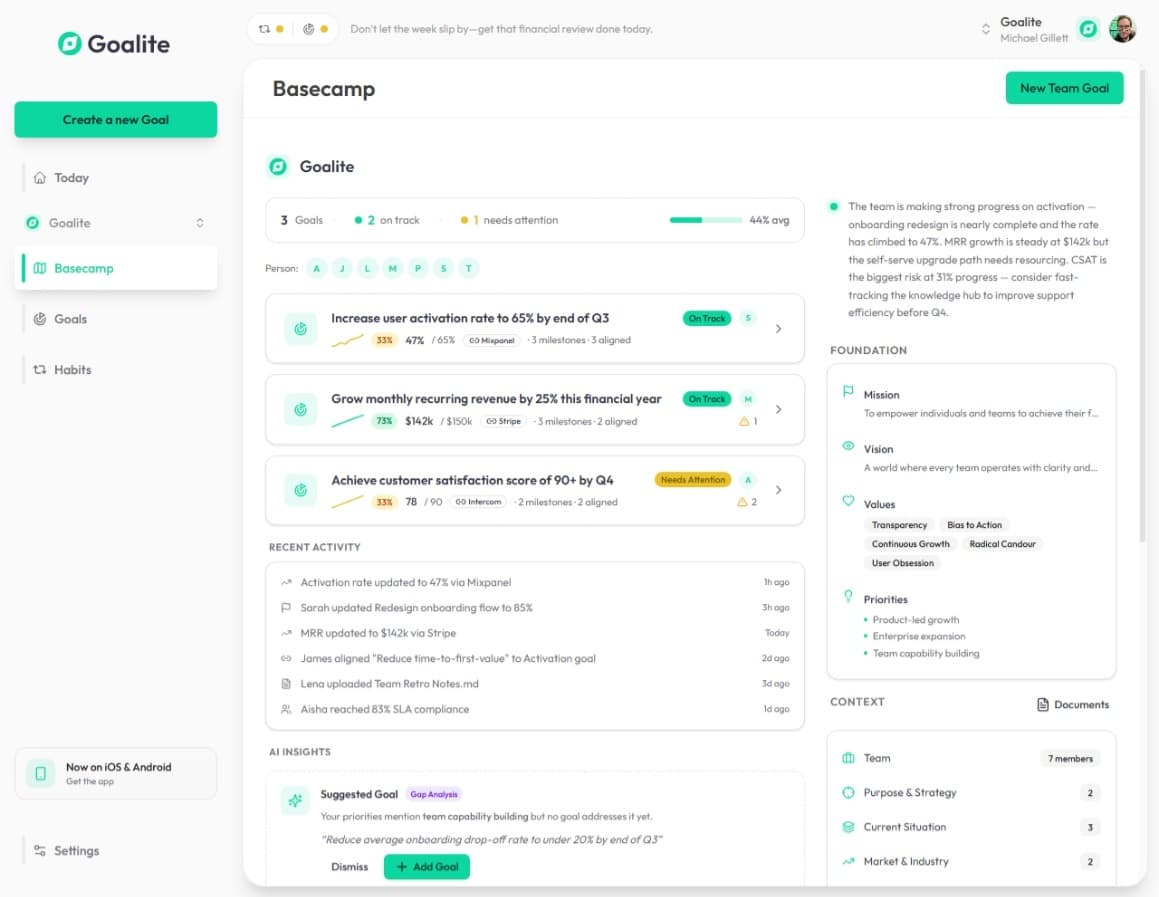Toggle person filter avatar A
The image size is (1159, 897).
click(317, 268)
